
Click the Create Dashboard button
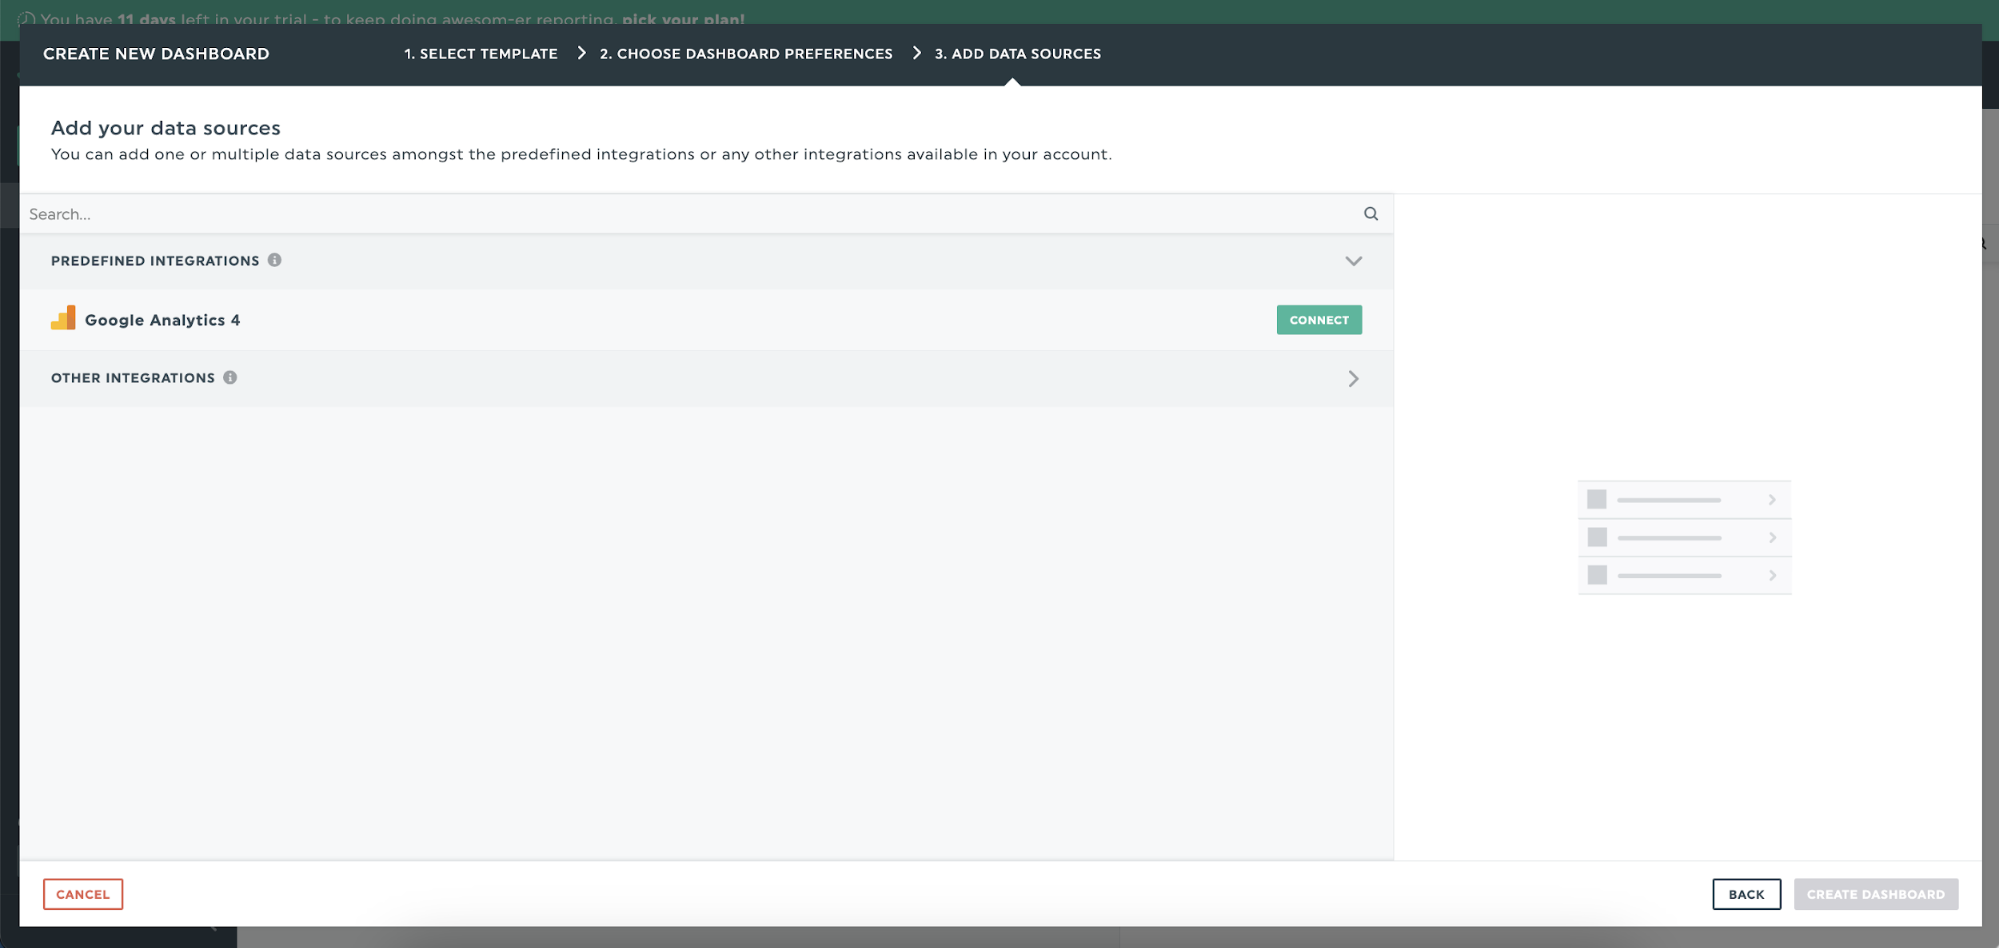(1875, 894)
